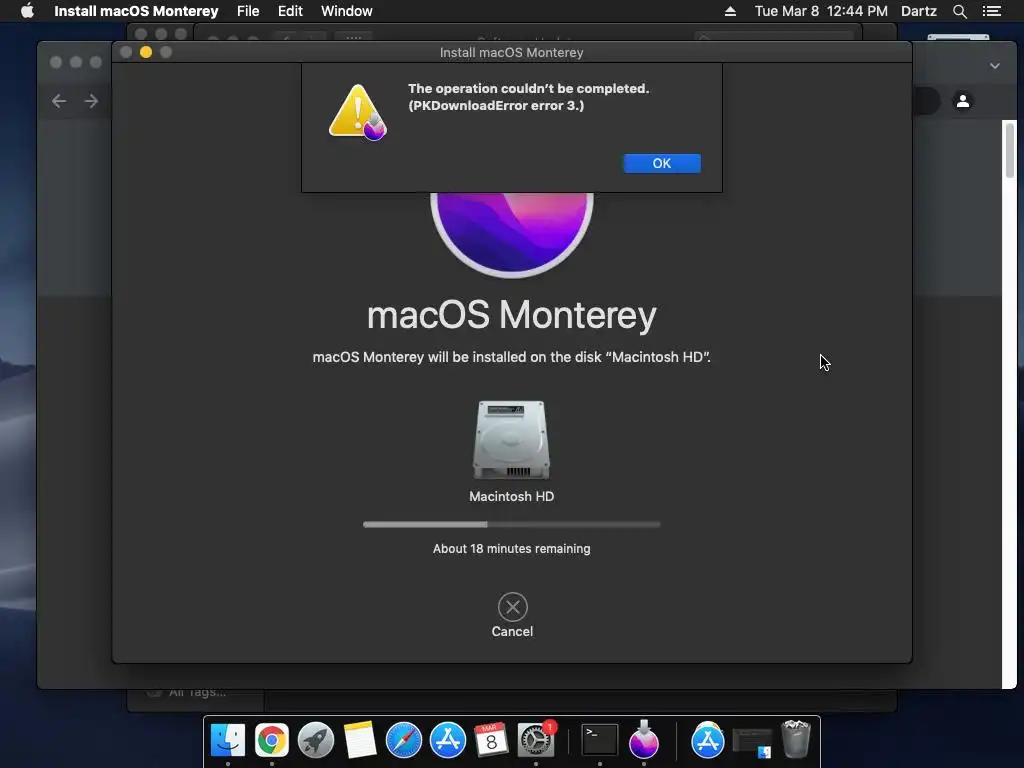This screenshot has width=1024, height=768.
Task: Open the Install macOS Monterey menu
Action: [x=136, y=11]
